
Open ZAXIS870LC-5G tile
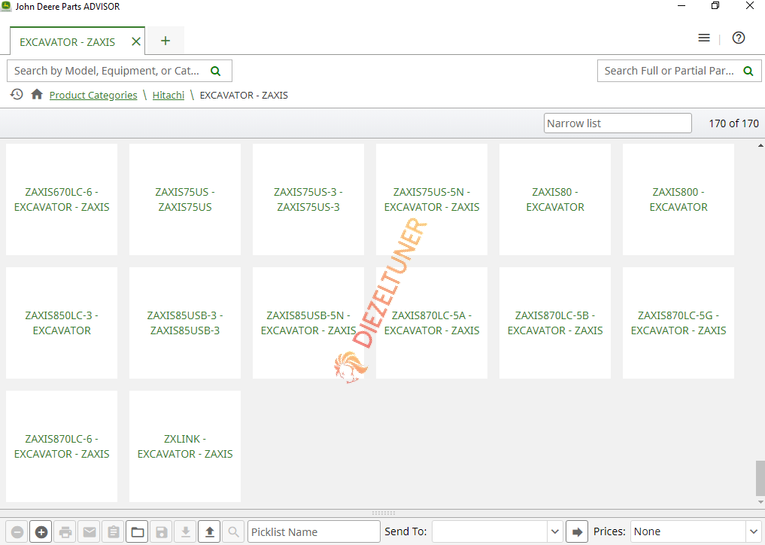[679, 323]
